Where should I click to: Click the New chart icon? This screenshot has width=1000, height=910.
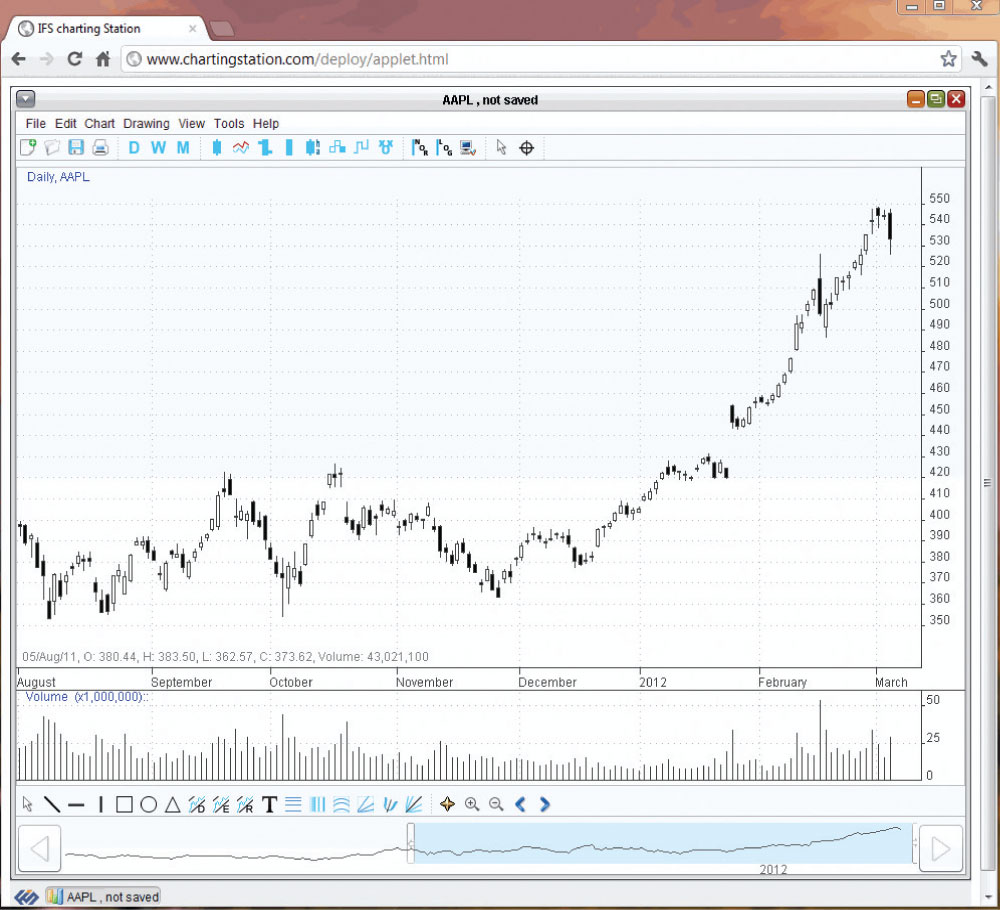[x=28, y=148]
